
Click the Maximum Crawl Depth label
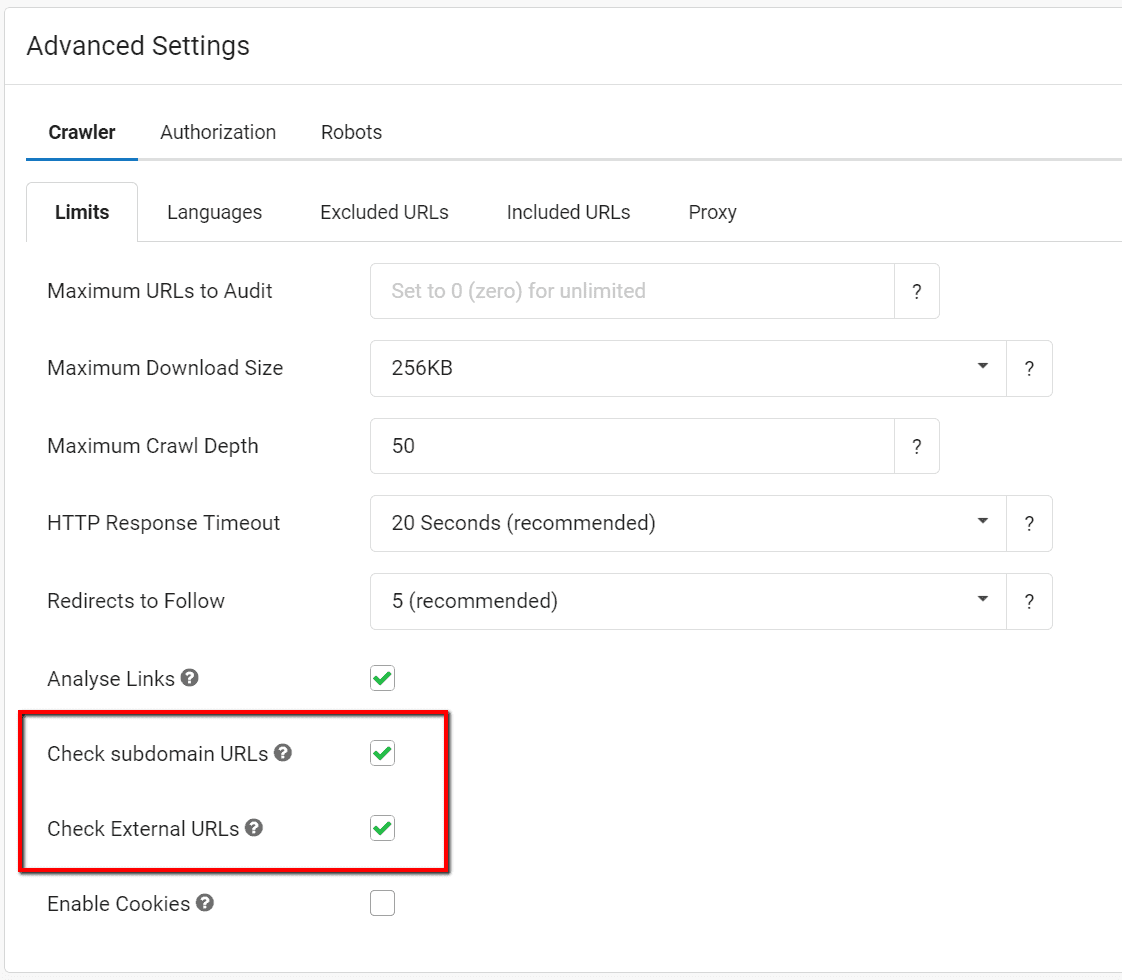tap(152, 446)
